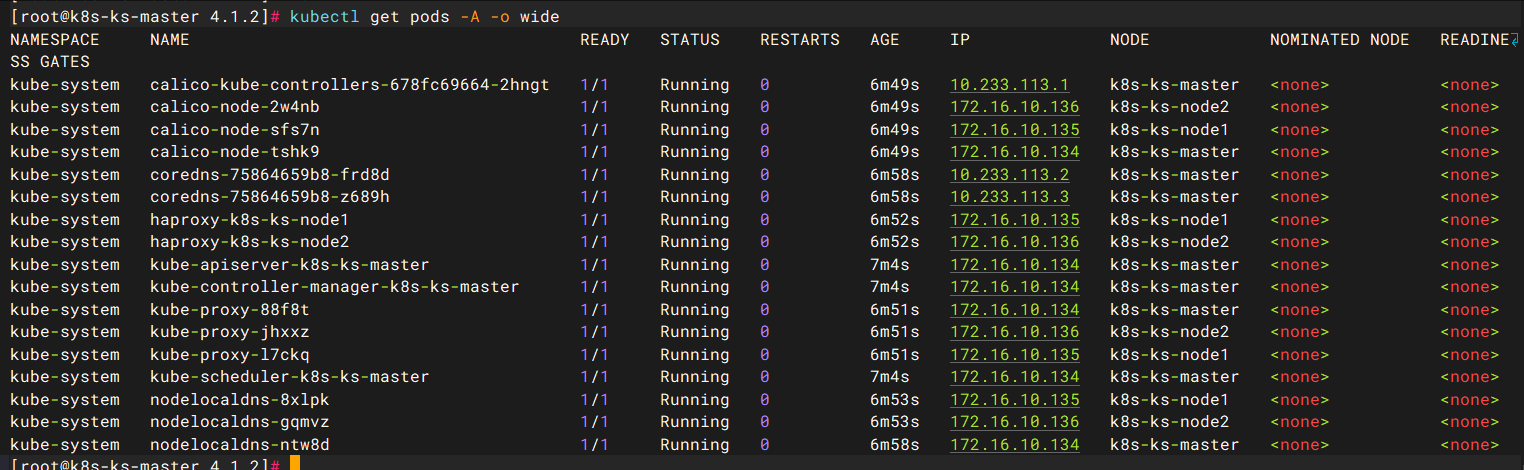This screenshot has height=470, width=1524.
Task: Click pod name nodelocaldns-gqmvz
Action: point(240,422)
